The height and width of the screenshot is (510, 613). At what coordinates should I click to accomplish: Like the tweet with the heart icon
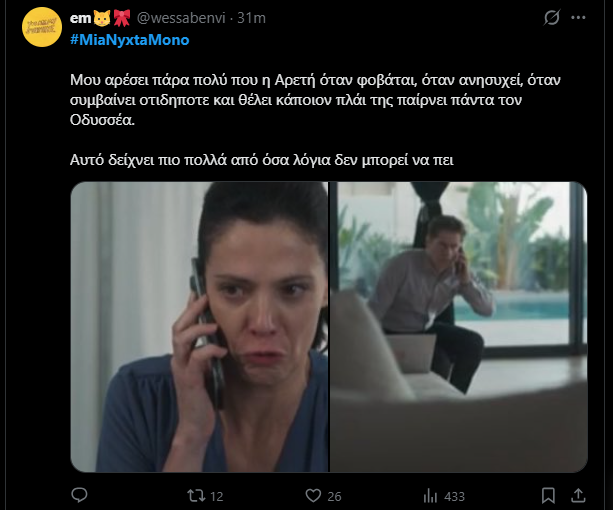click(x=313, y=494)
